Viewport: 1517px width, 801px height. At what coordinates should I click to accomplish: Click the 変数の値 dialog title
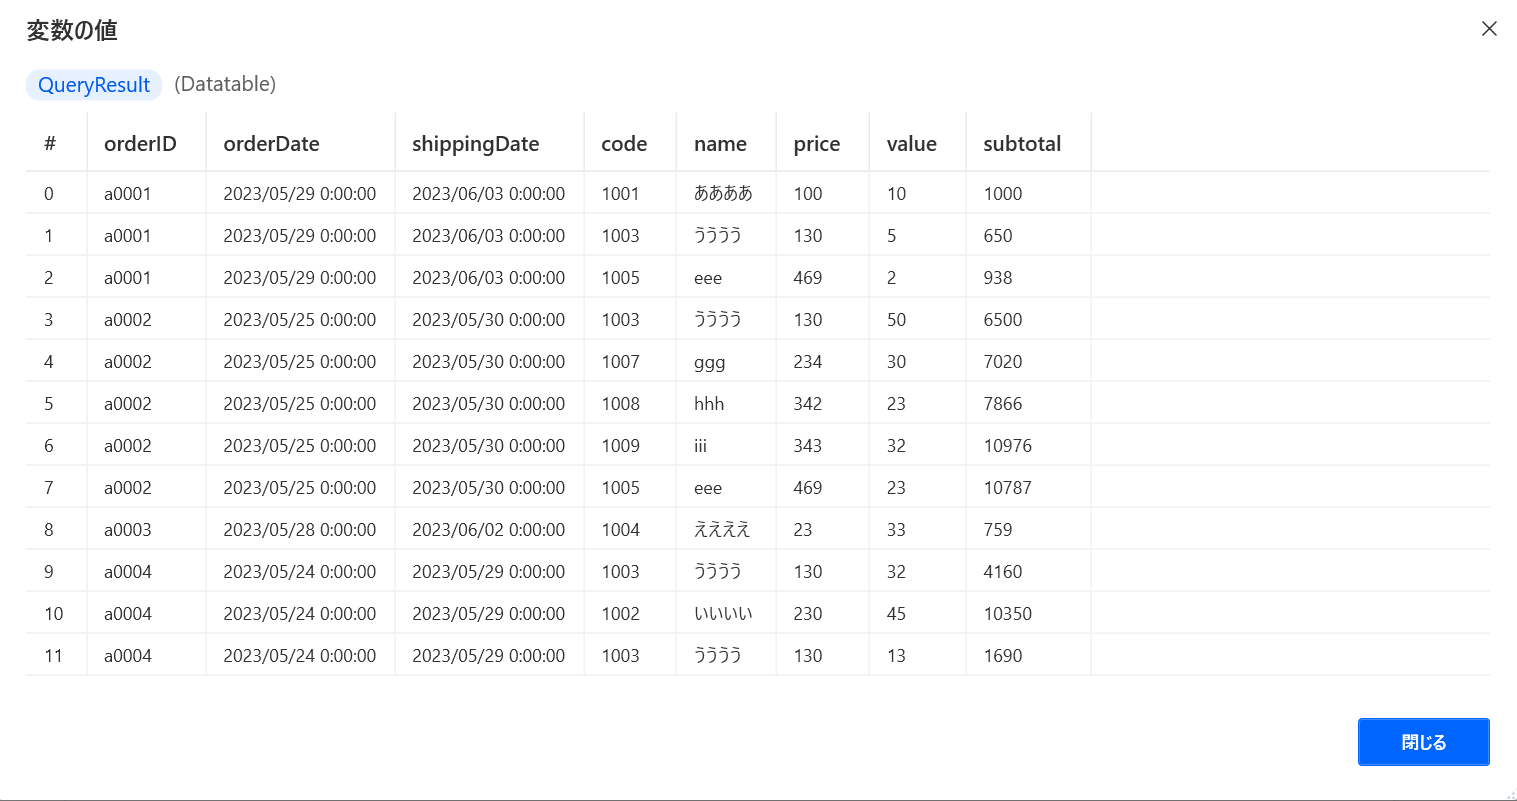(72, 30)
